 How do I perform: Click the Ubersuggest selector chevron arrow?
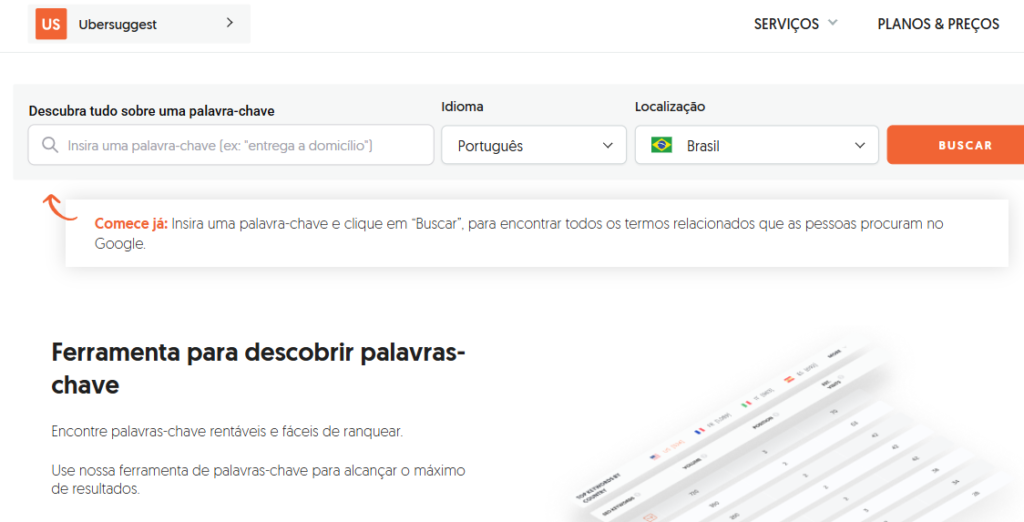[230, 23]
